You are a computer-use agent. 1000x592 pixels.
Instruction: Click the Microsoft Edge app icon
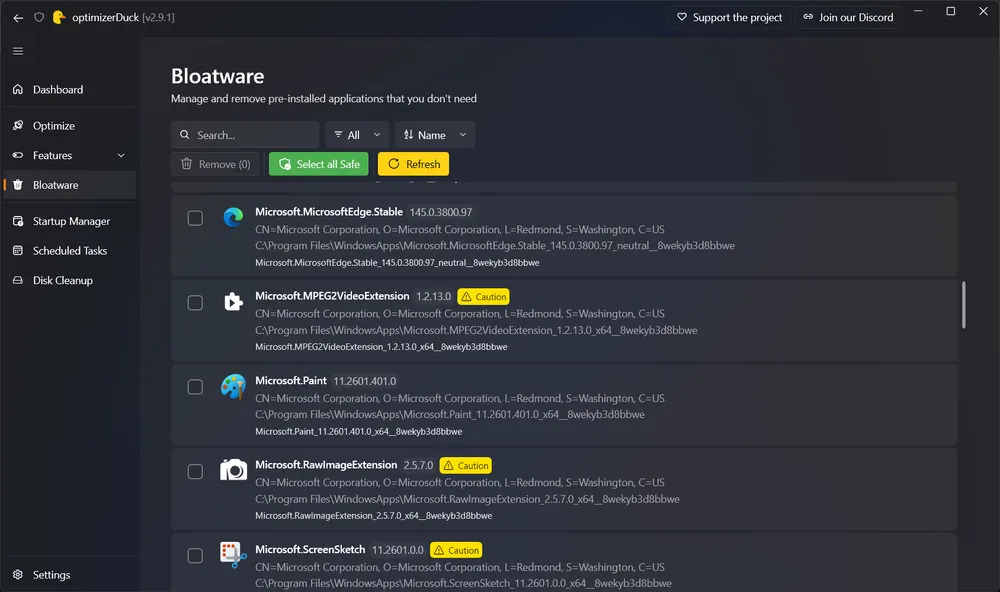pos(233,218)
